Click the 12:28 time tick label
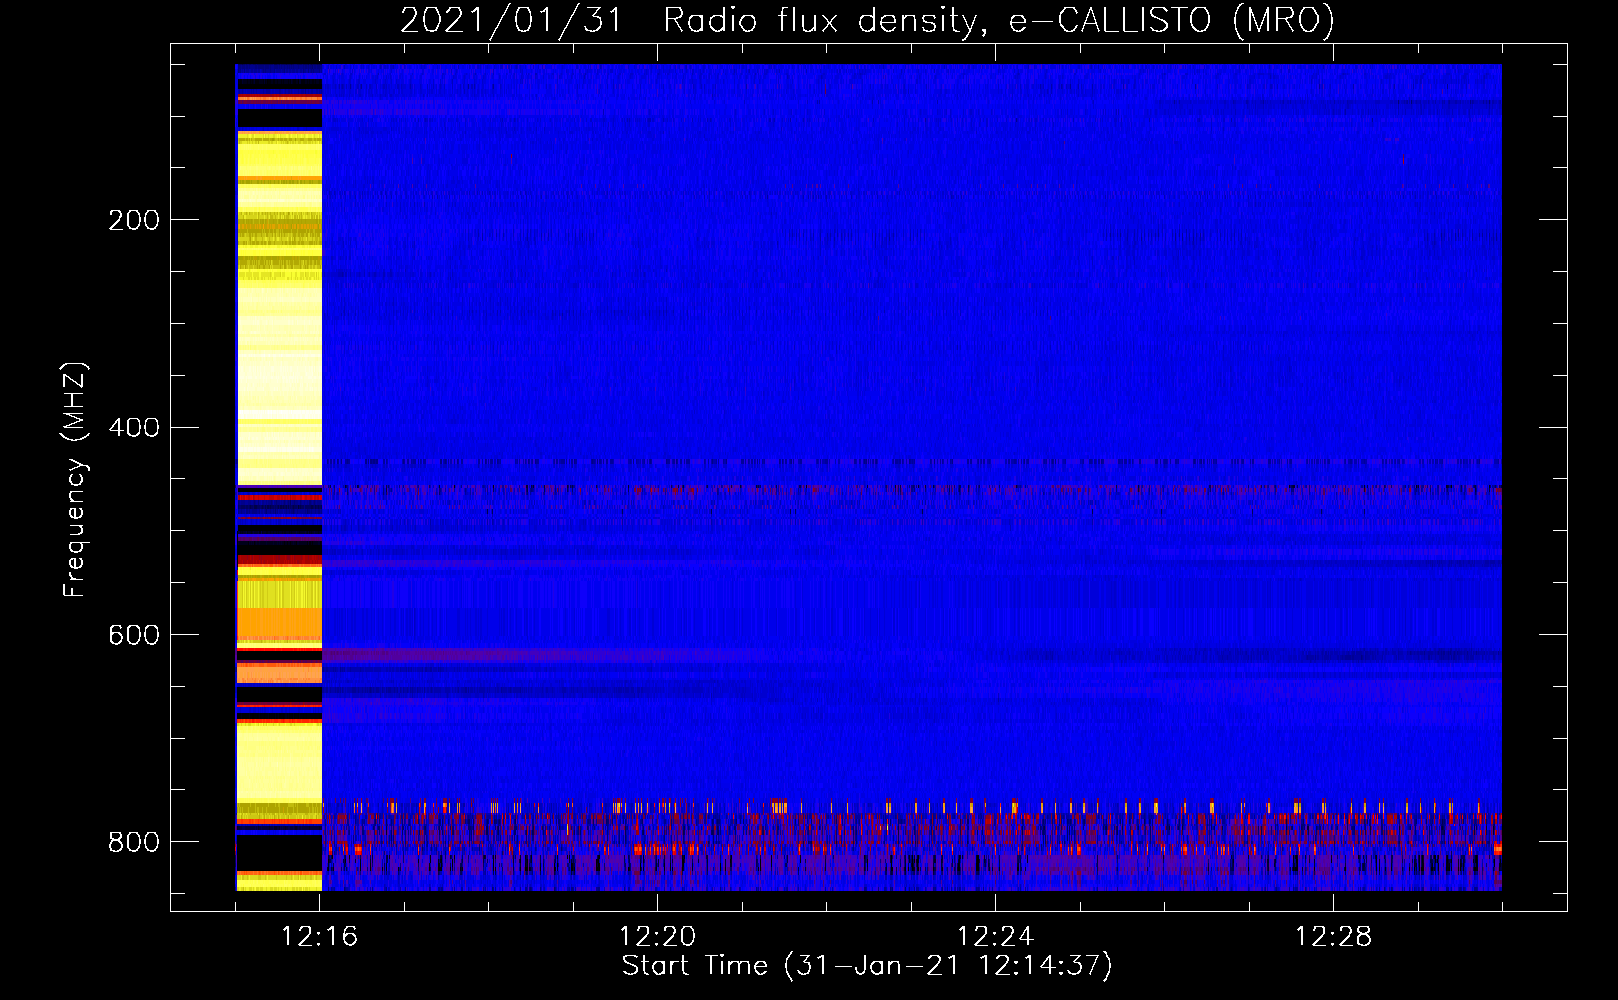The image size is (1618, 1000). pos(1334,937)
